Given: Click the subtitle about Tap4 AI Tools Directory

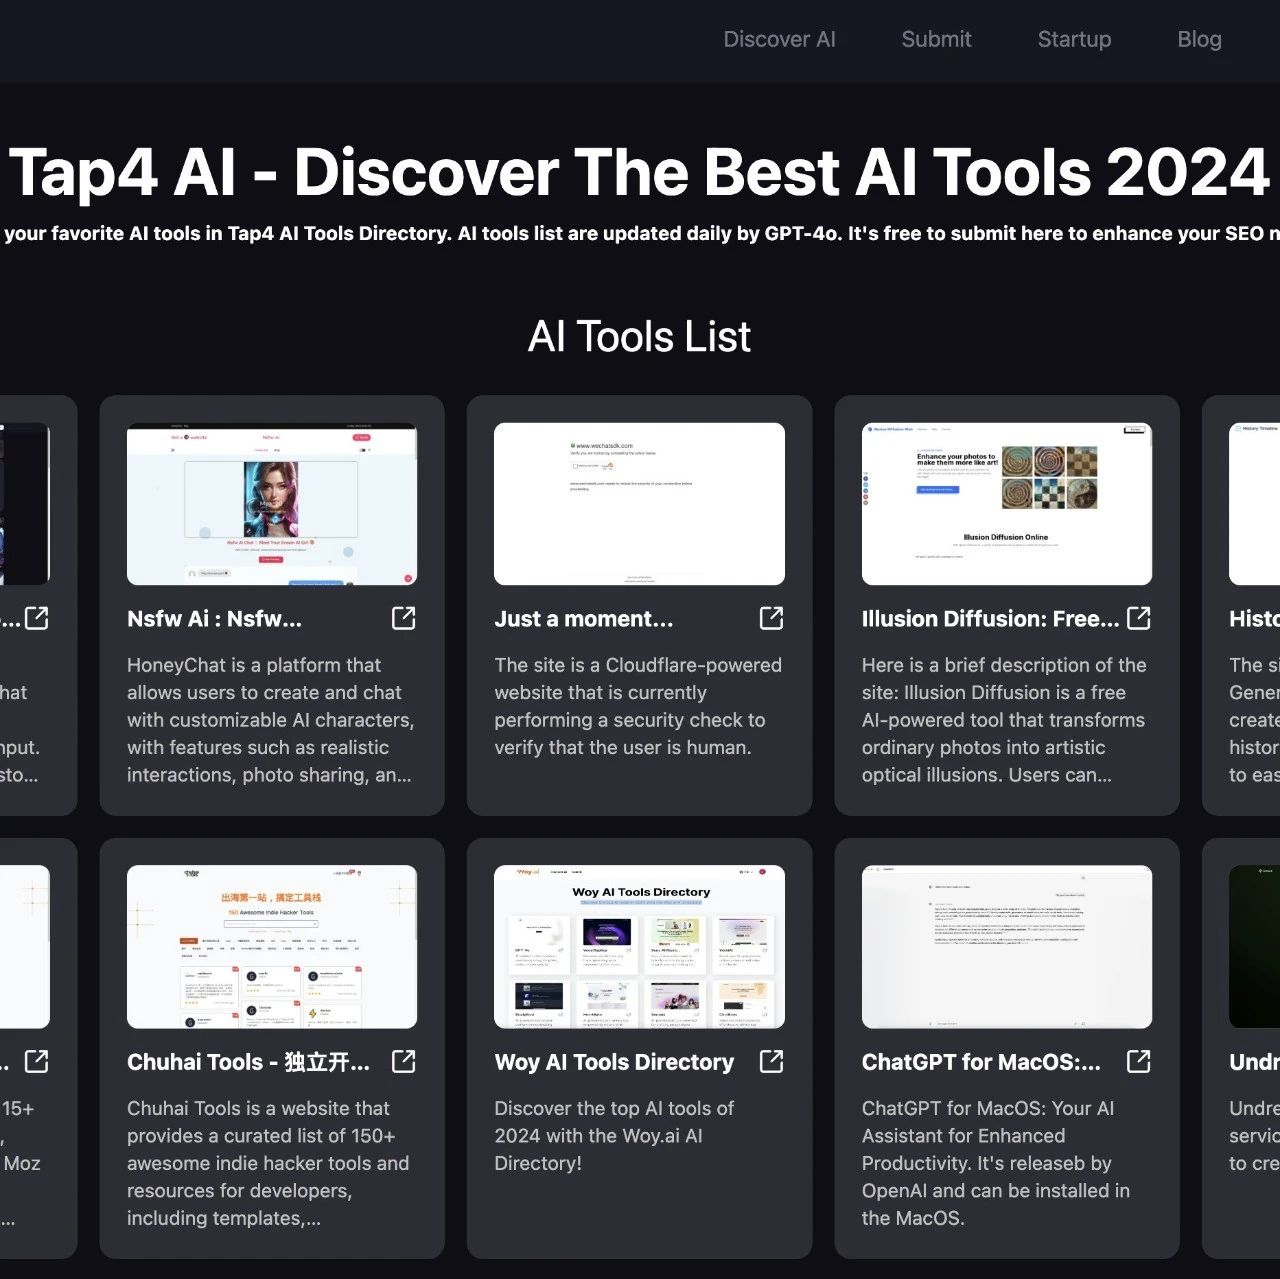Looking at the screenshot, I should pyautogui.click(x=640, y=234).
